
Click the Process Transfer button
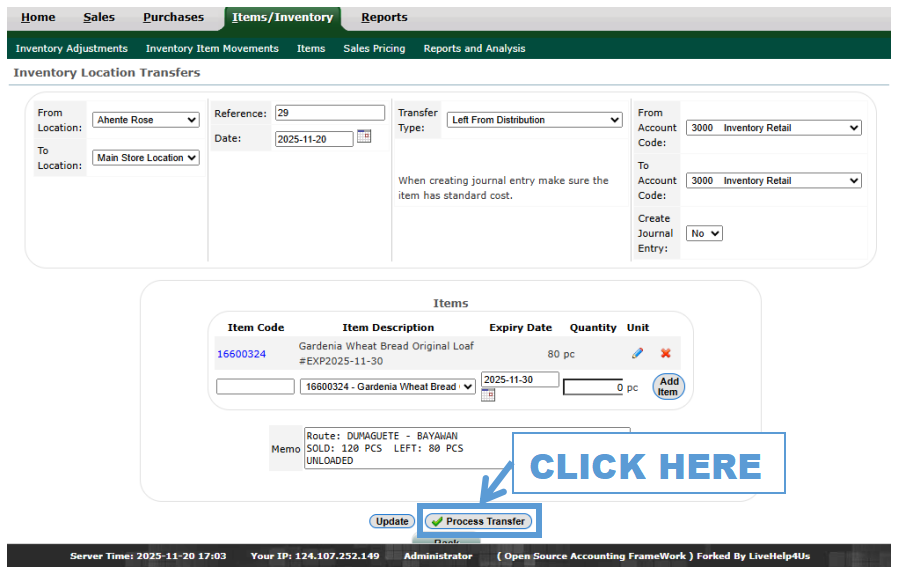[x=478, y=521]
